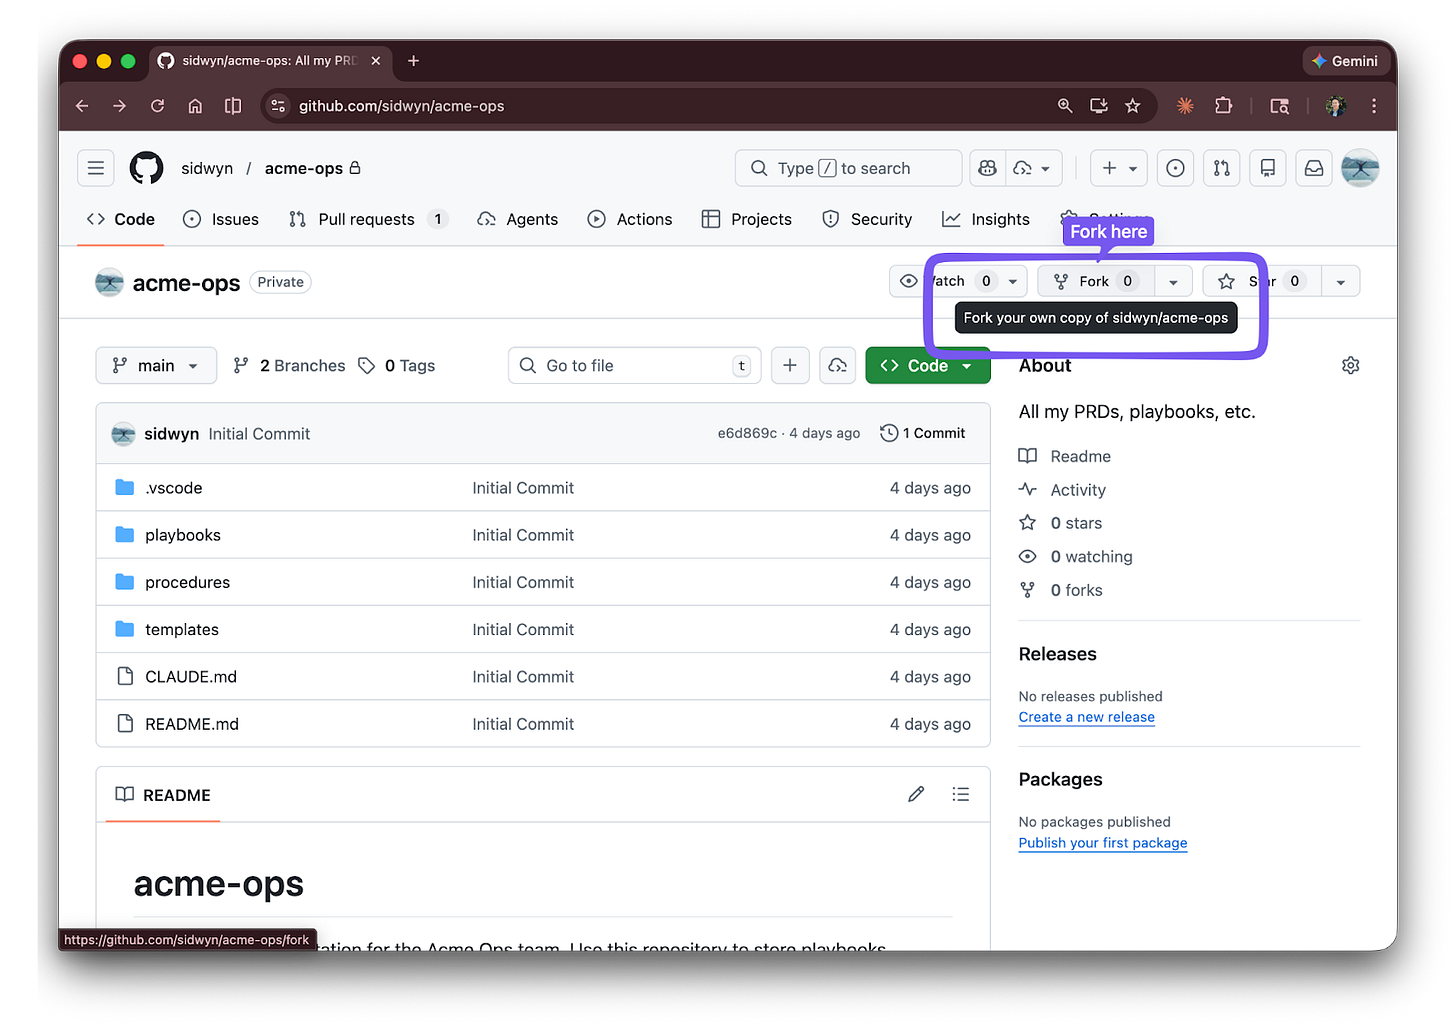Open the issues icon in header
Screen dimensions: 1456x1028
coord(1176,168)
